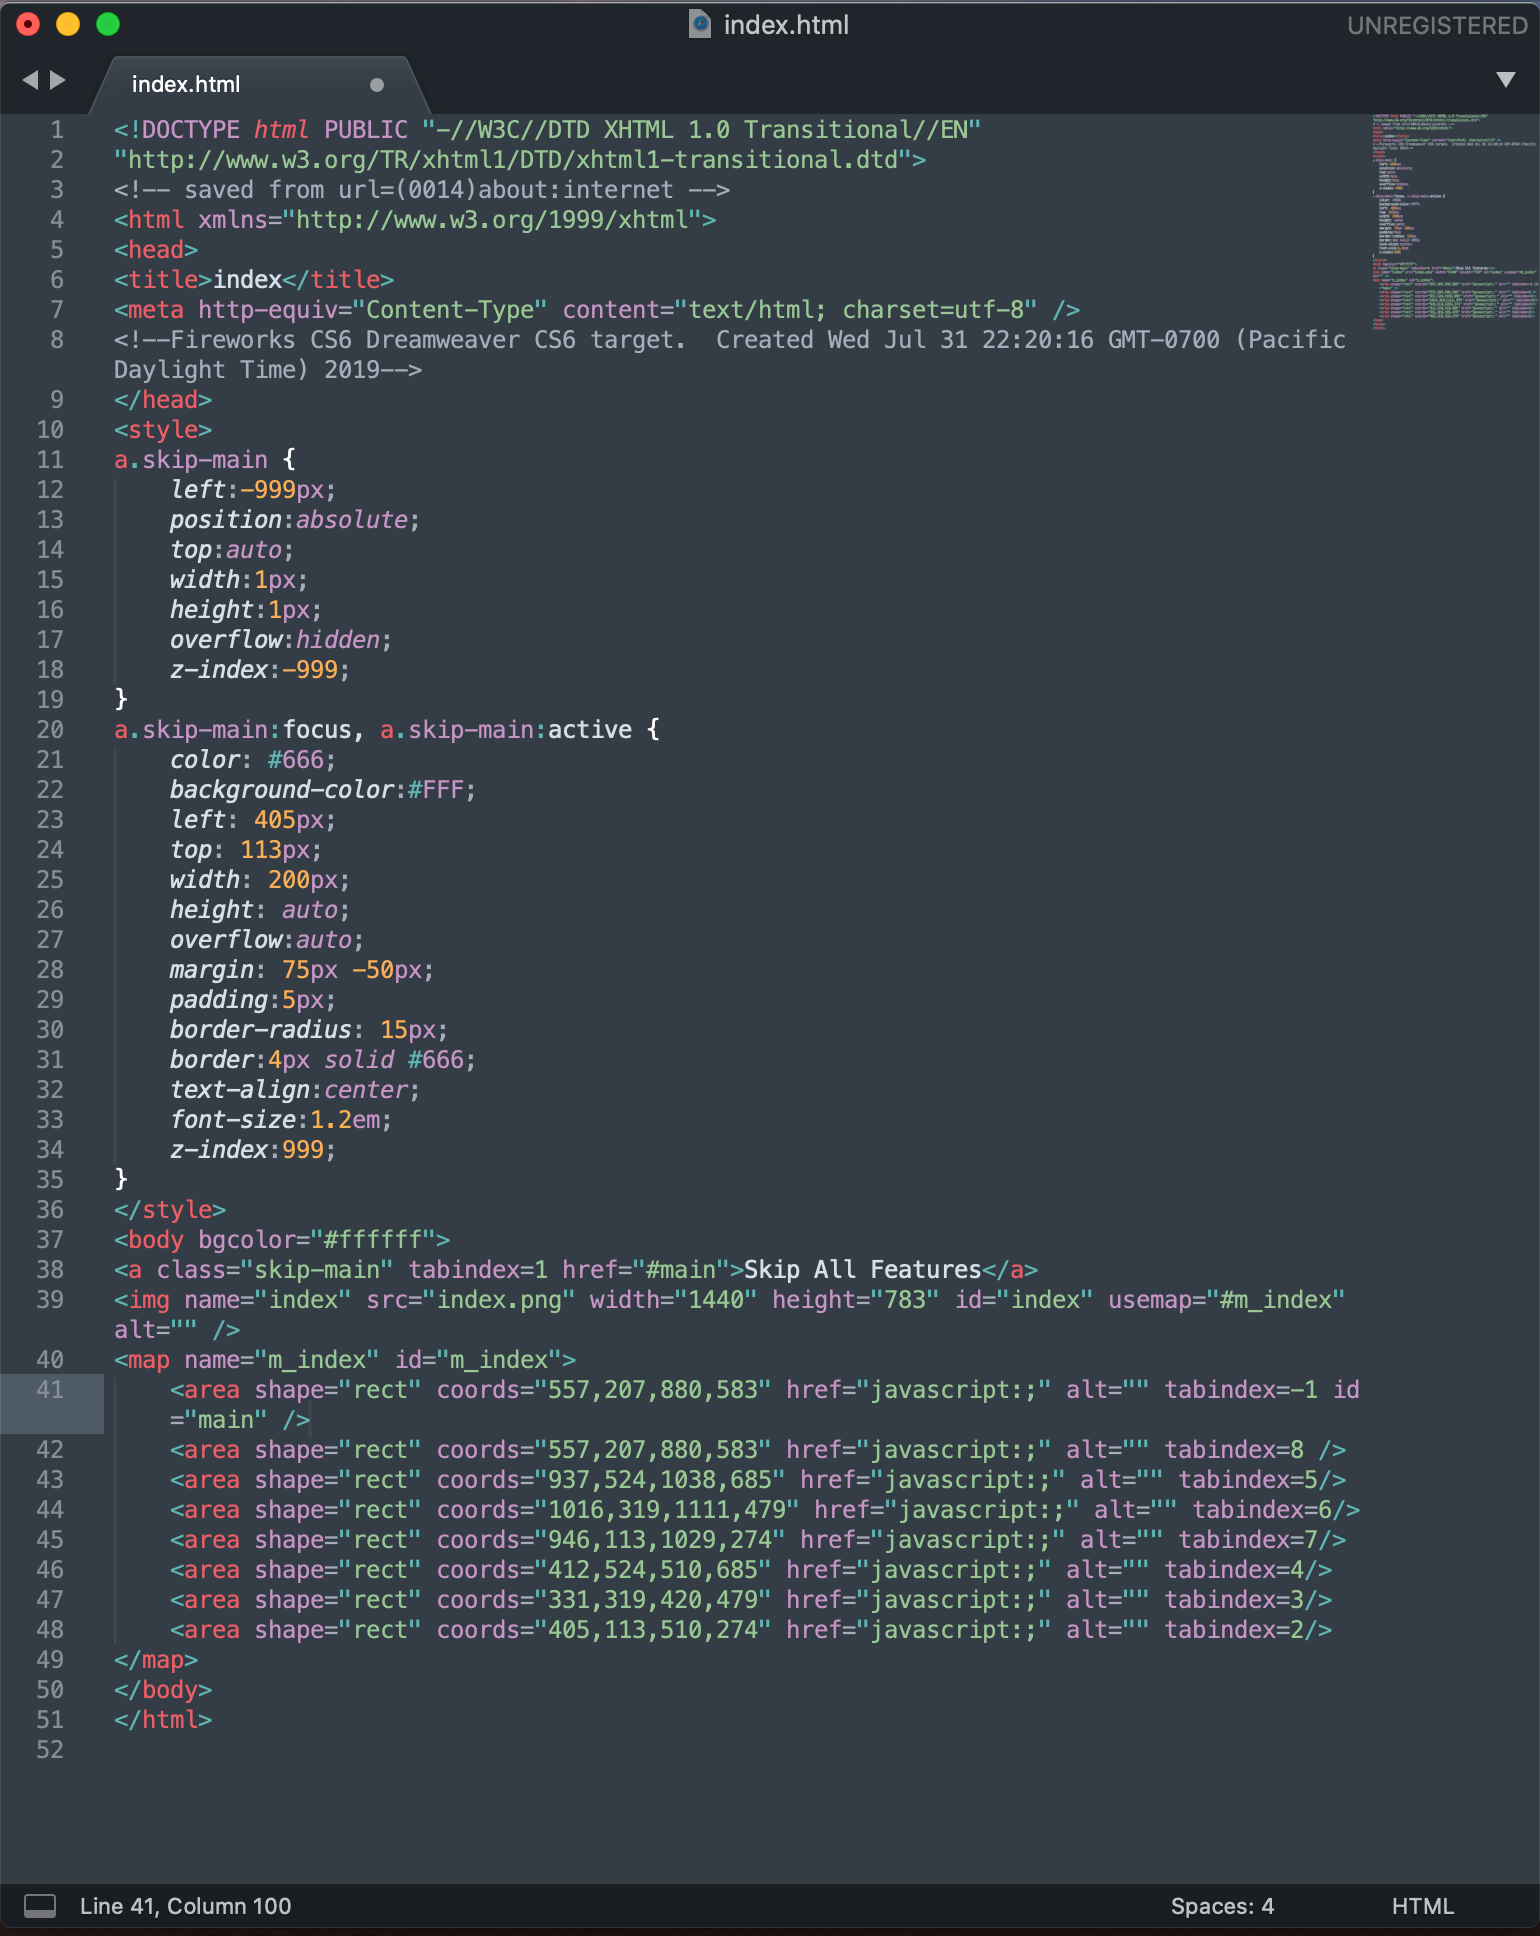
Task: Click the '<map name="m_index"' tag line
Action: pyautogui.click(x=345, y=1360)
